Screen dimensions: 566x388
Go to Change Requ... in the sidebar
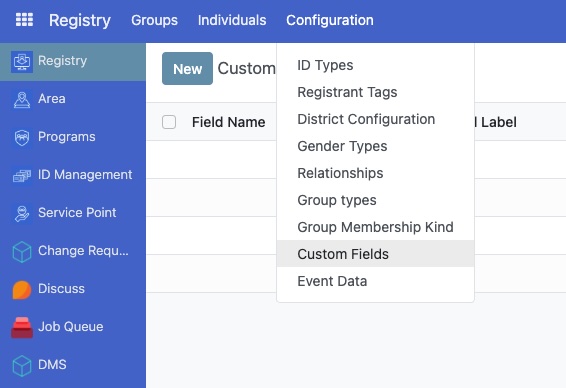pyautogui.click(x=83, y=250)
